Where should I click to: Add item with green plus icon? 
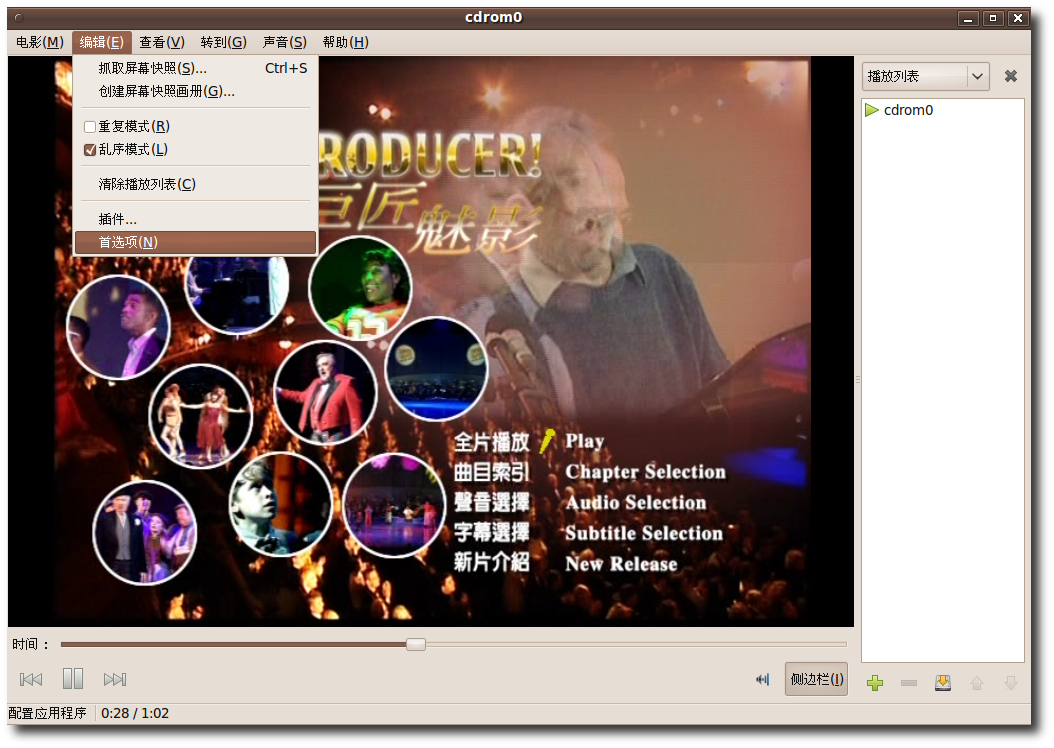click(x=875, y=683)
